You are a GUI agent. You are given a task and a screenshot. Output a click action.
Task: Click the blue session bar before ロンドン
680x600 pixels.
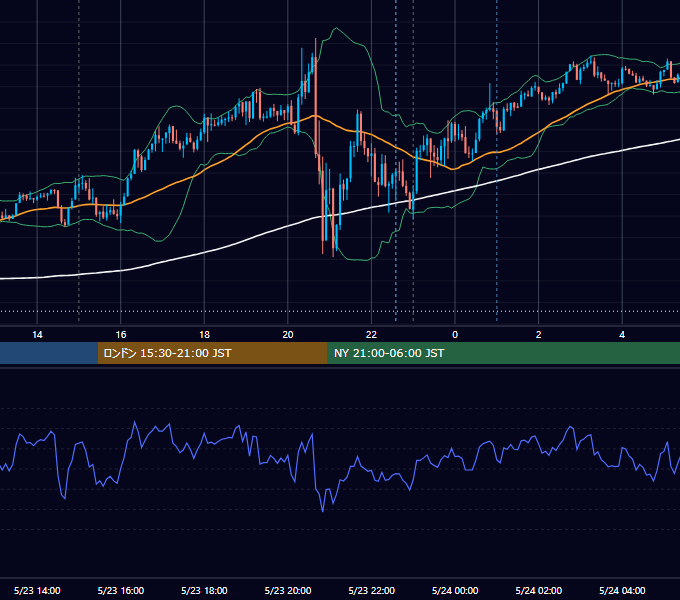point(49,353)
